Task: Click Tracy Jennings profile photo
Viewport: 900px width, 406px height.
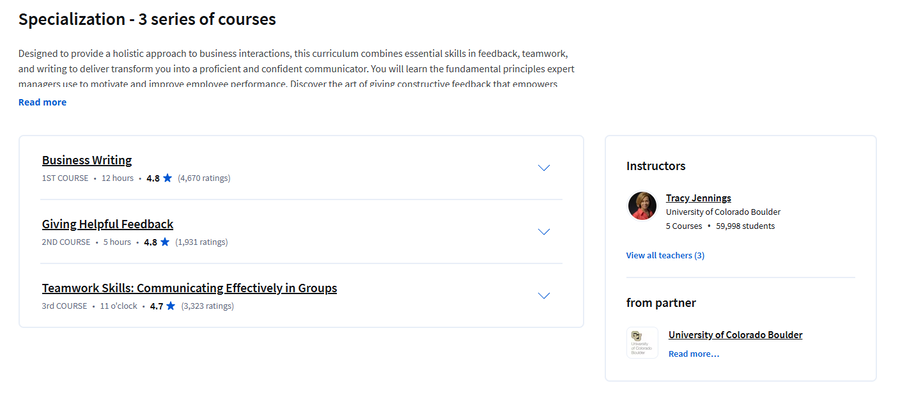Action: tap(642, 206)
